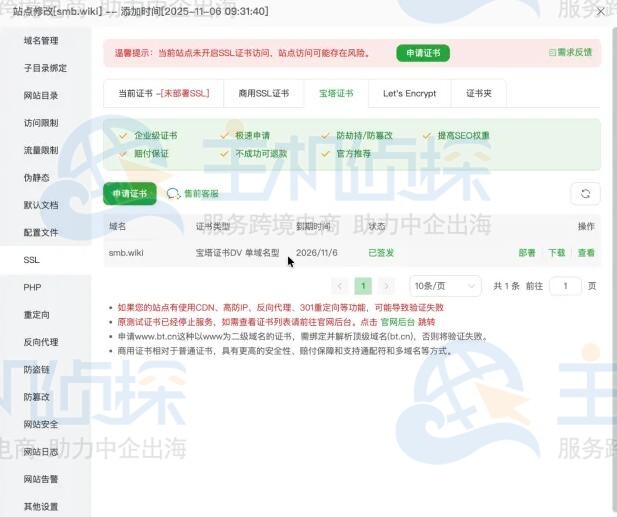Image resolution: width=617 pixels, height=517 pixels.
Task: Click the 不成功可退款 feature text
Action: click(x=261, y=154)
